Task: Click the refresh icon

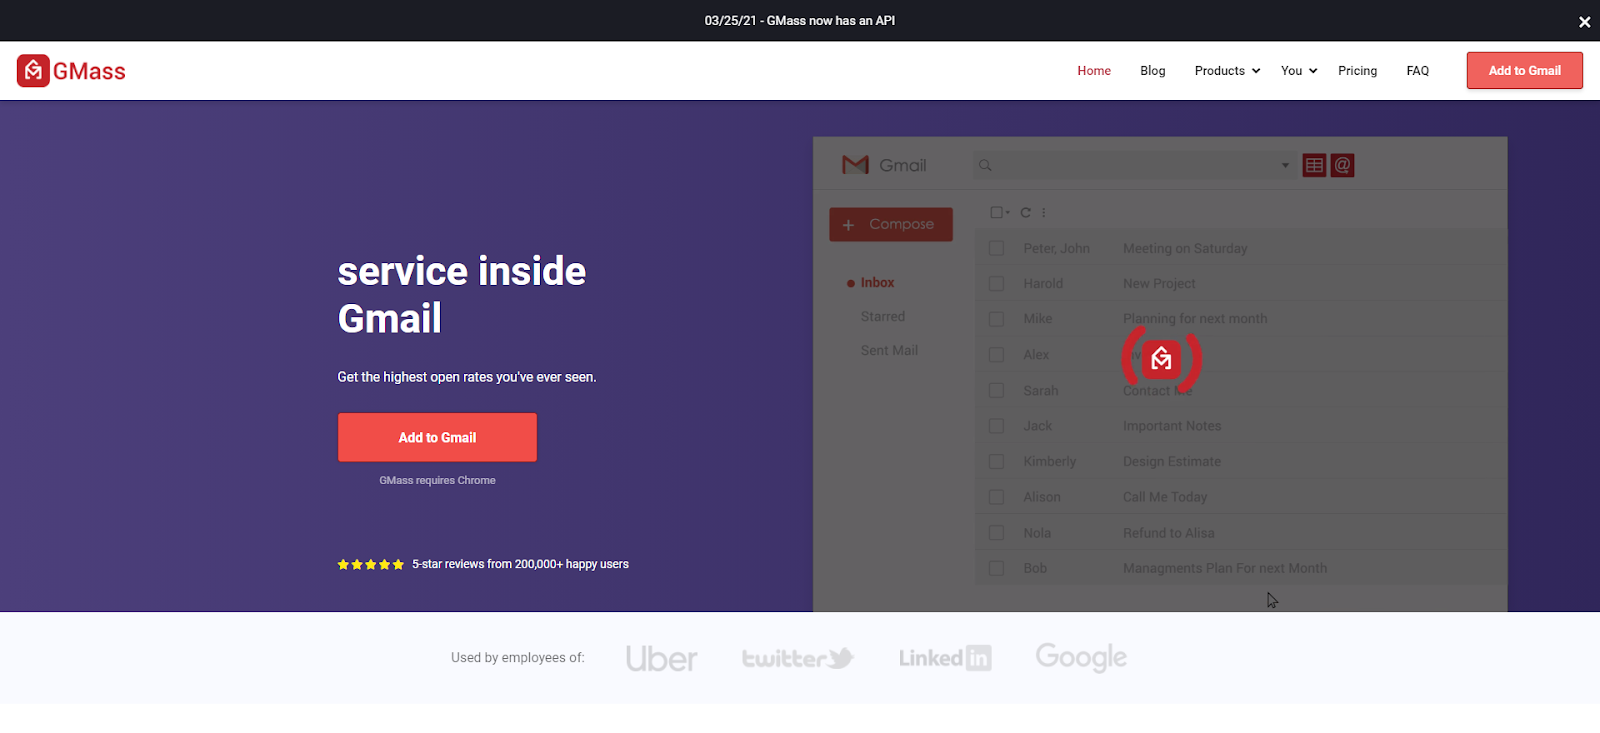Action: [x=1025, y=212]
